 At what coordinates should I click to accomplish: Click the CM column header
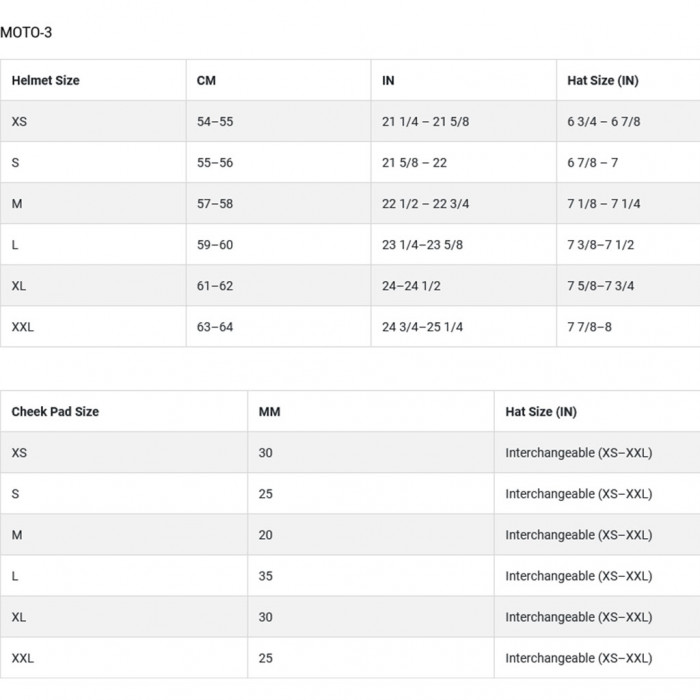click(x=206, y=80)
